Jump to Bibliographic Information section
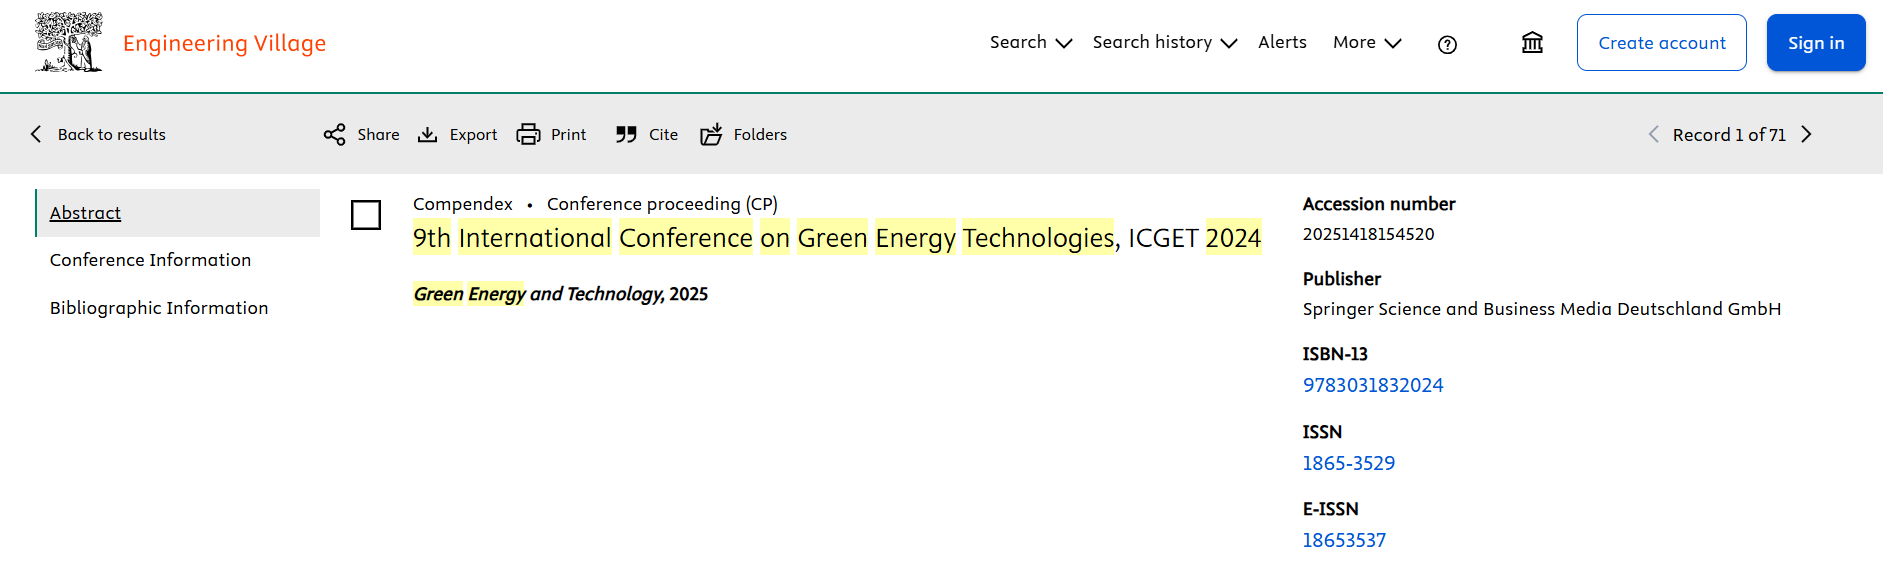 [x=159, y=308]
